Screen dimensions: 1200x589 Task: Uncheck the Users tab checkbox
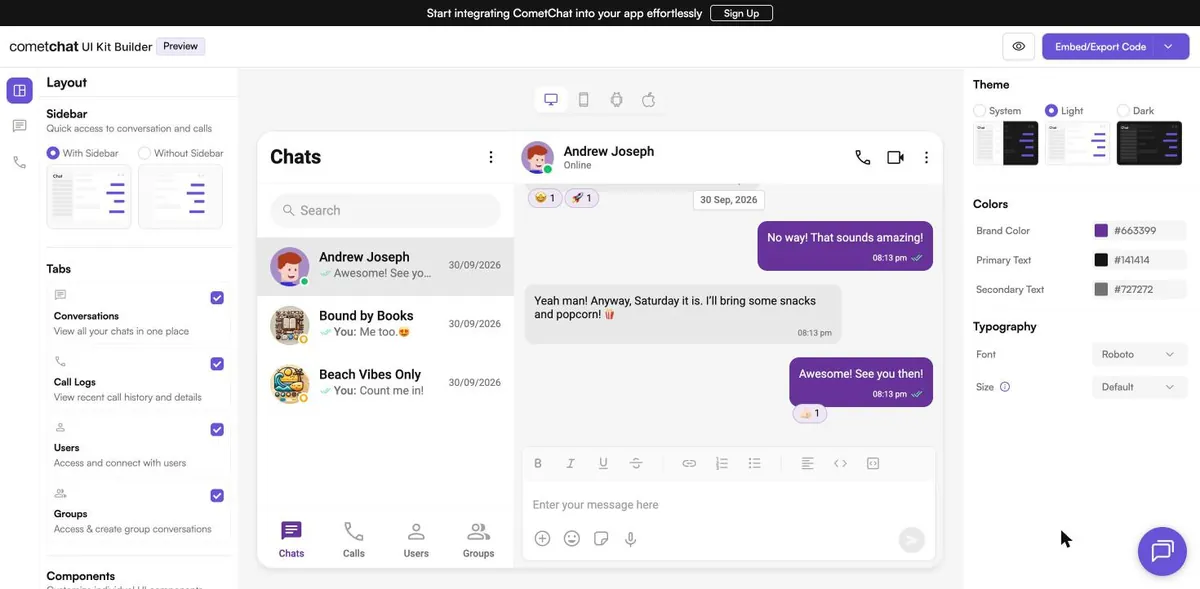click(x=217, y=430)
